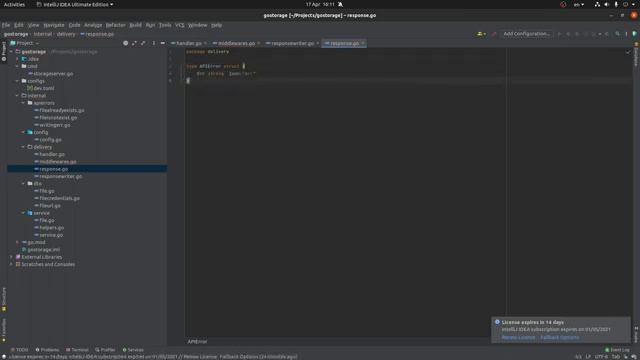Open the keyboard language indicator dropdown

[x=579, y=4]
